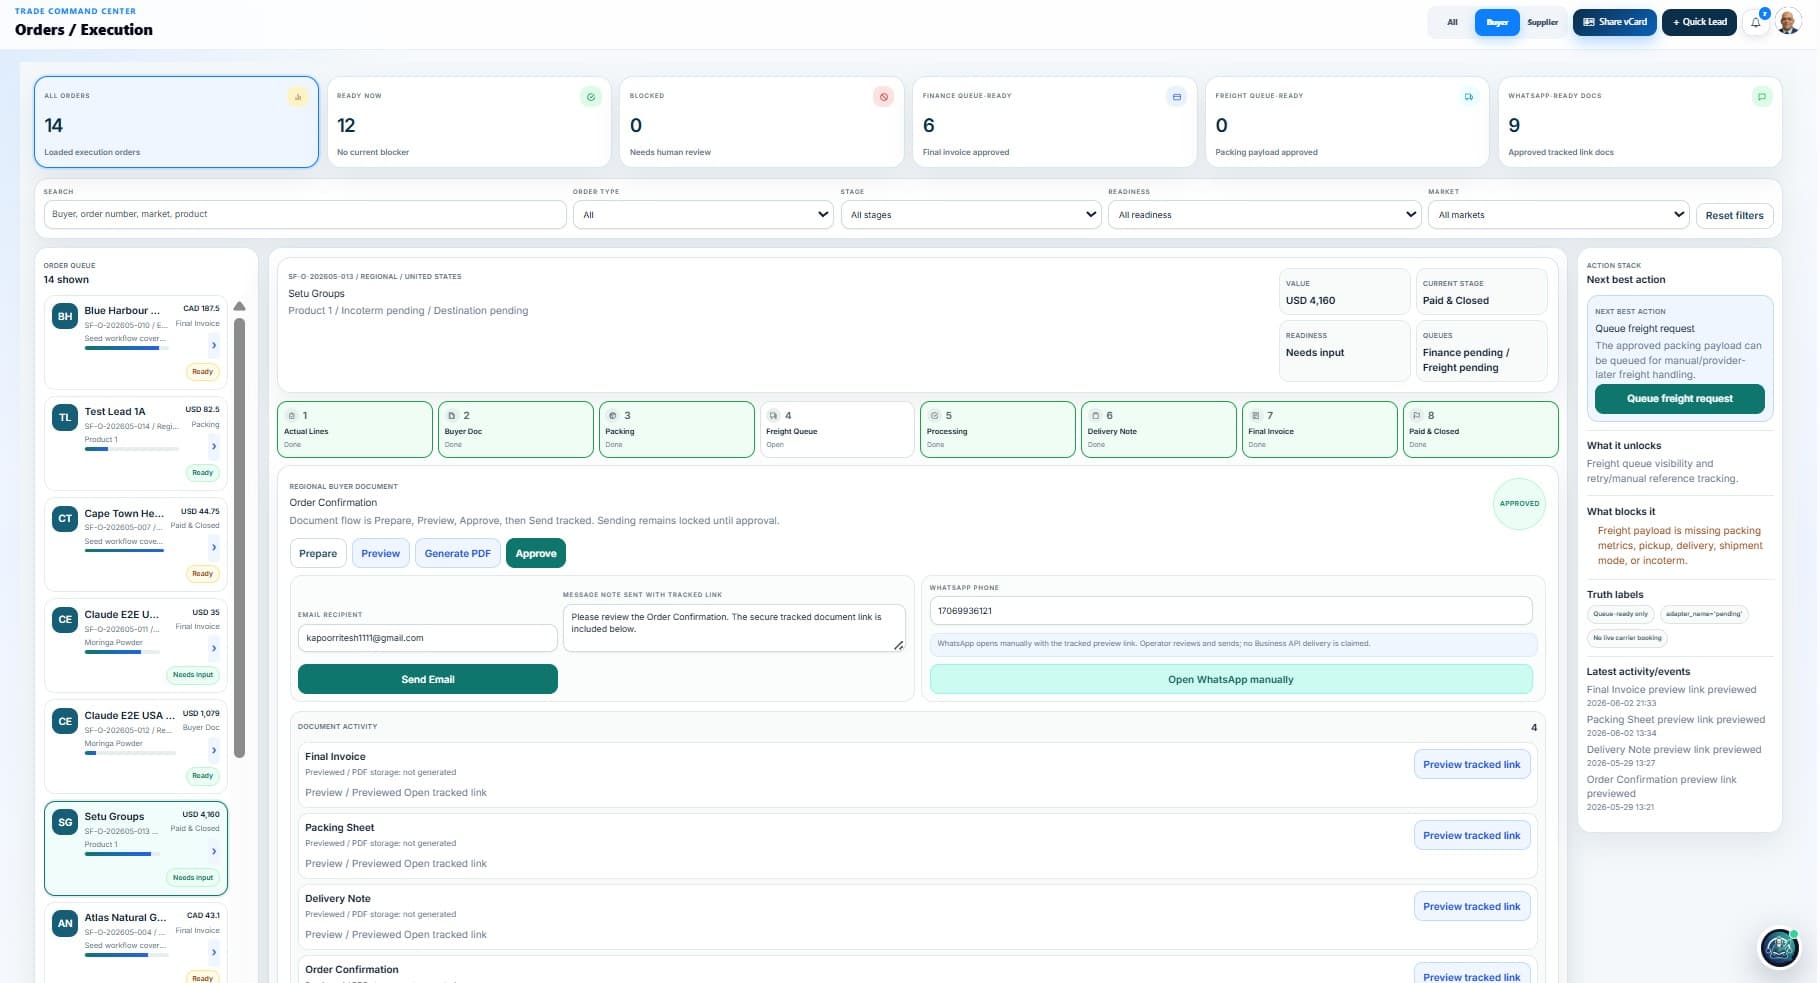Click the chat icon on WhatsApp-Ready Docs card

point(1762,97)
